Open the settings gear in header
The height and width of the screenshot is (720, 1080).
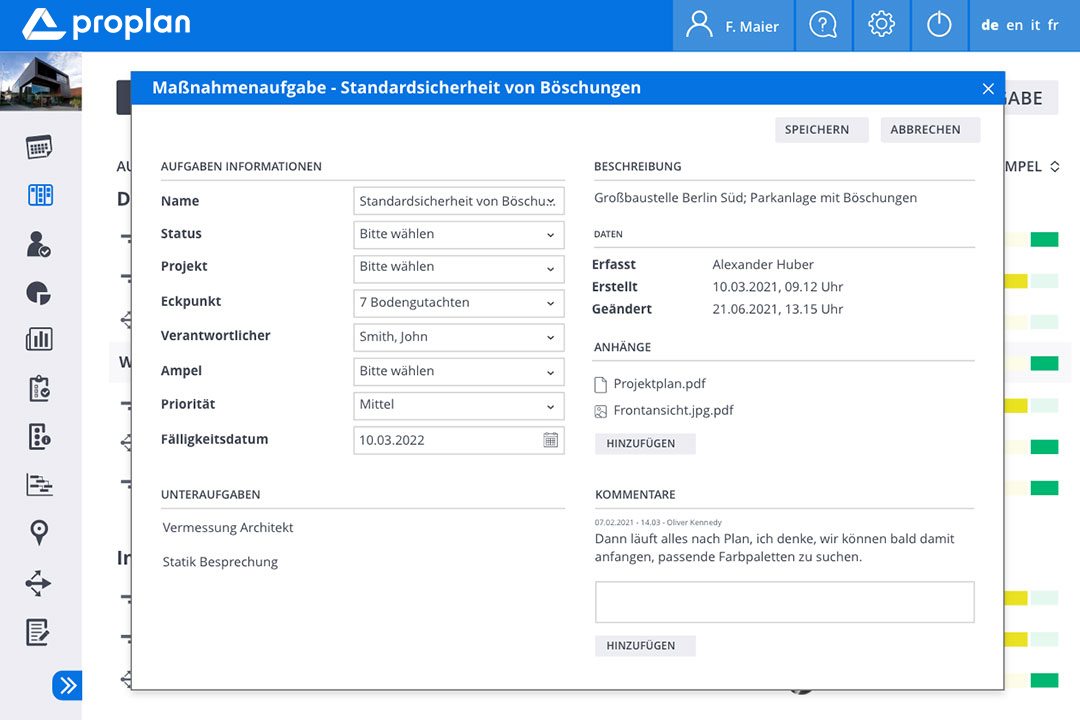[x=881, y=25]
